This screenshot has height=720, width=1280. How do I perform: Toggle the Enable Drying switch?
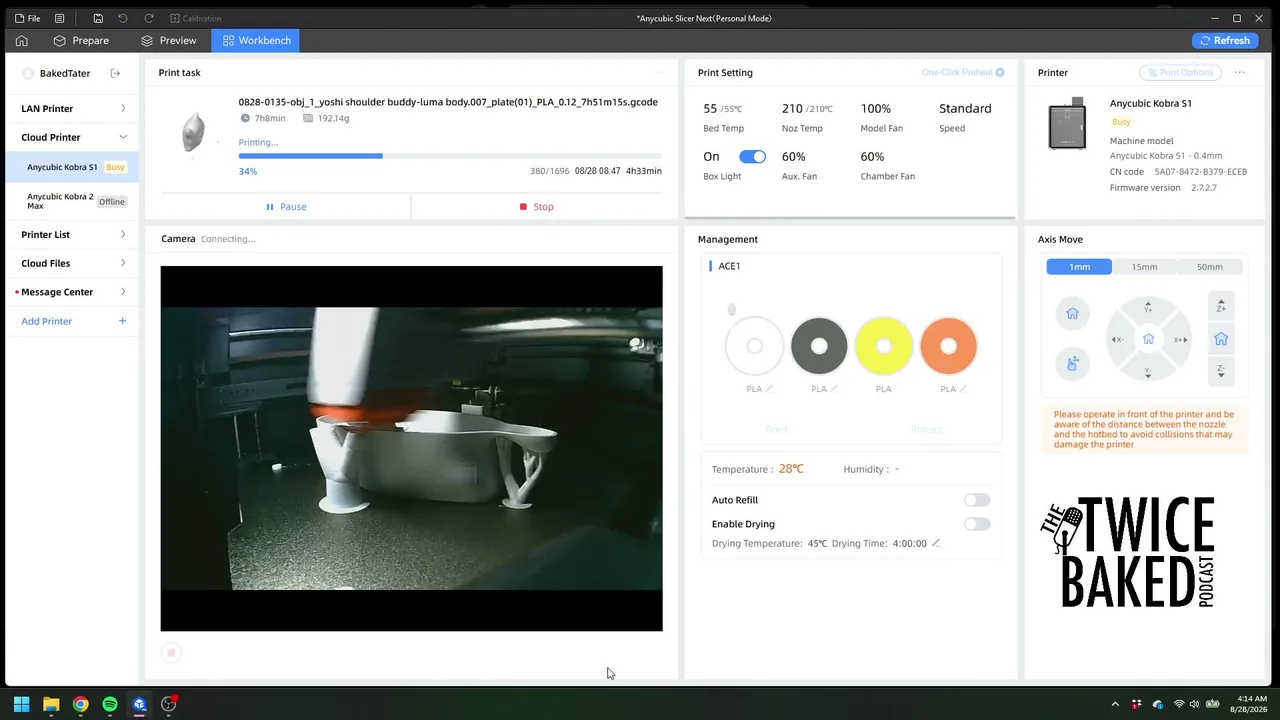pyautogui.click(x=977, y=524)
